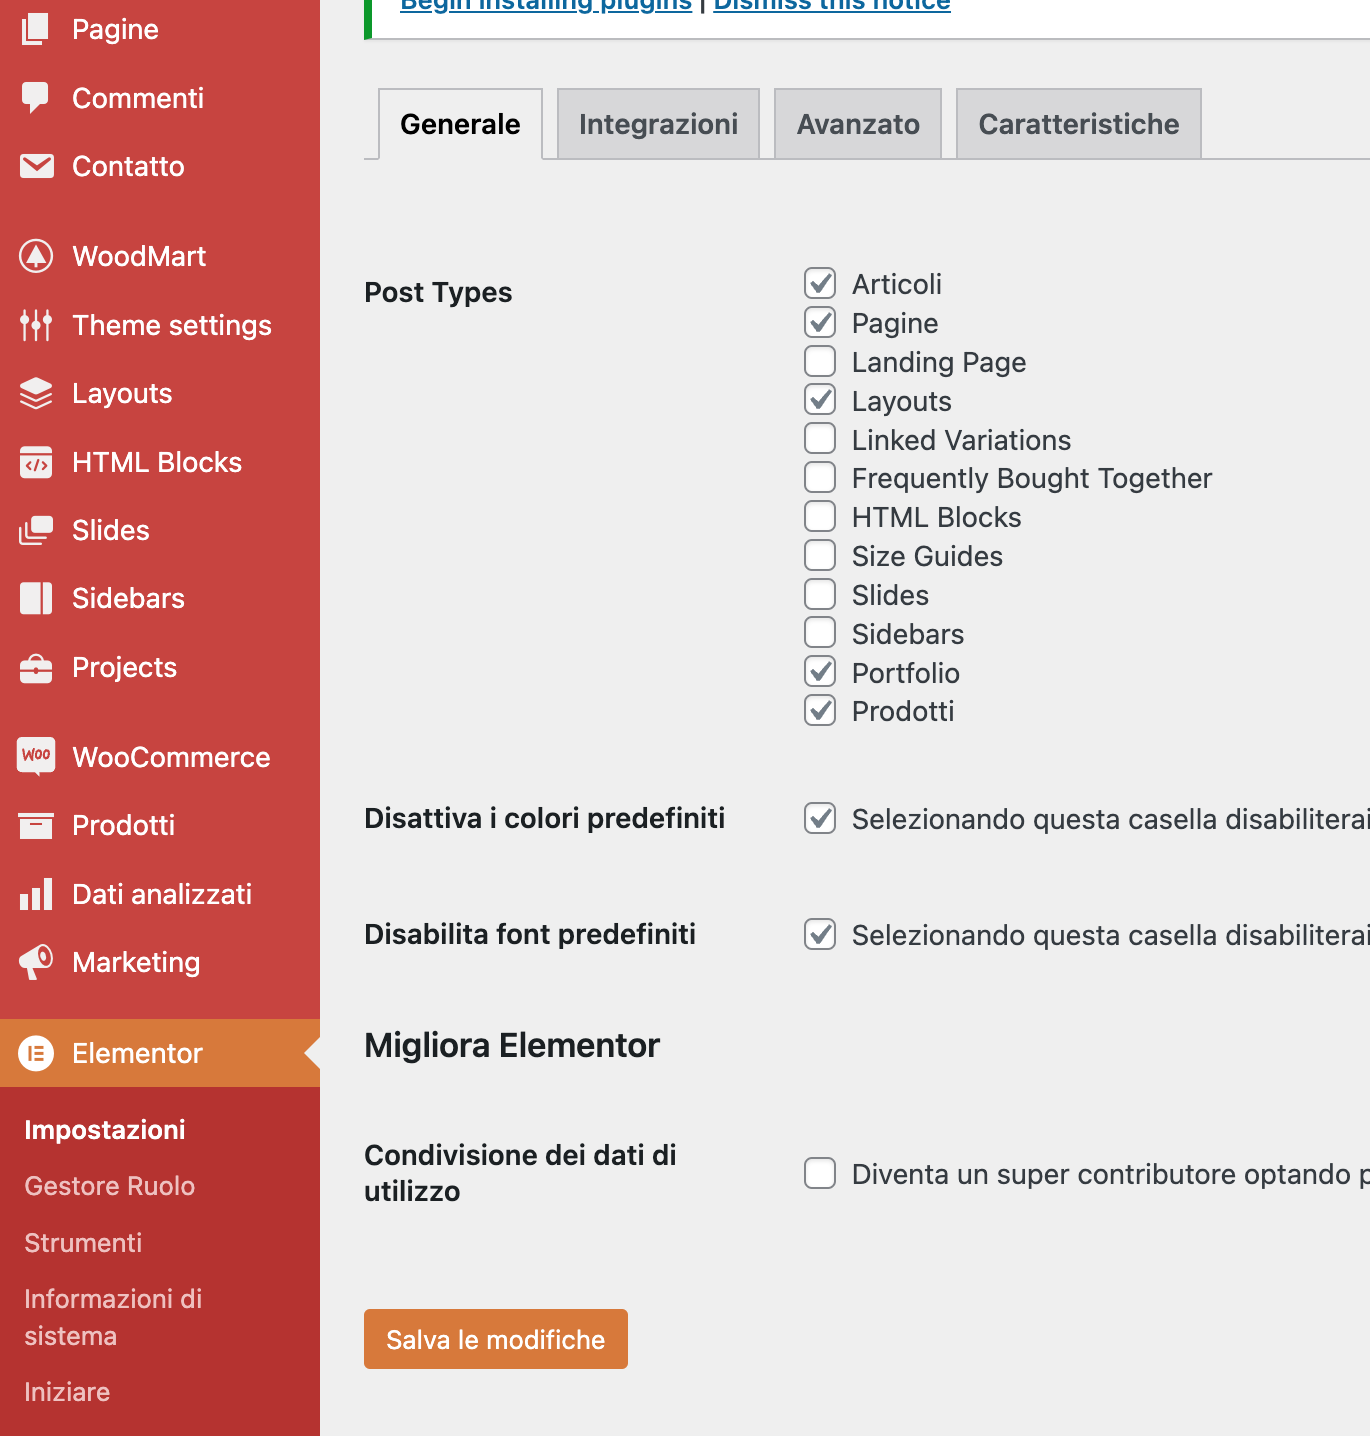Open the Theme settings menu label

pyautogui.click(x=172, y=325)
